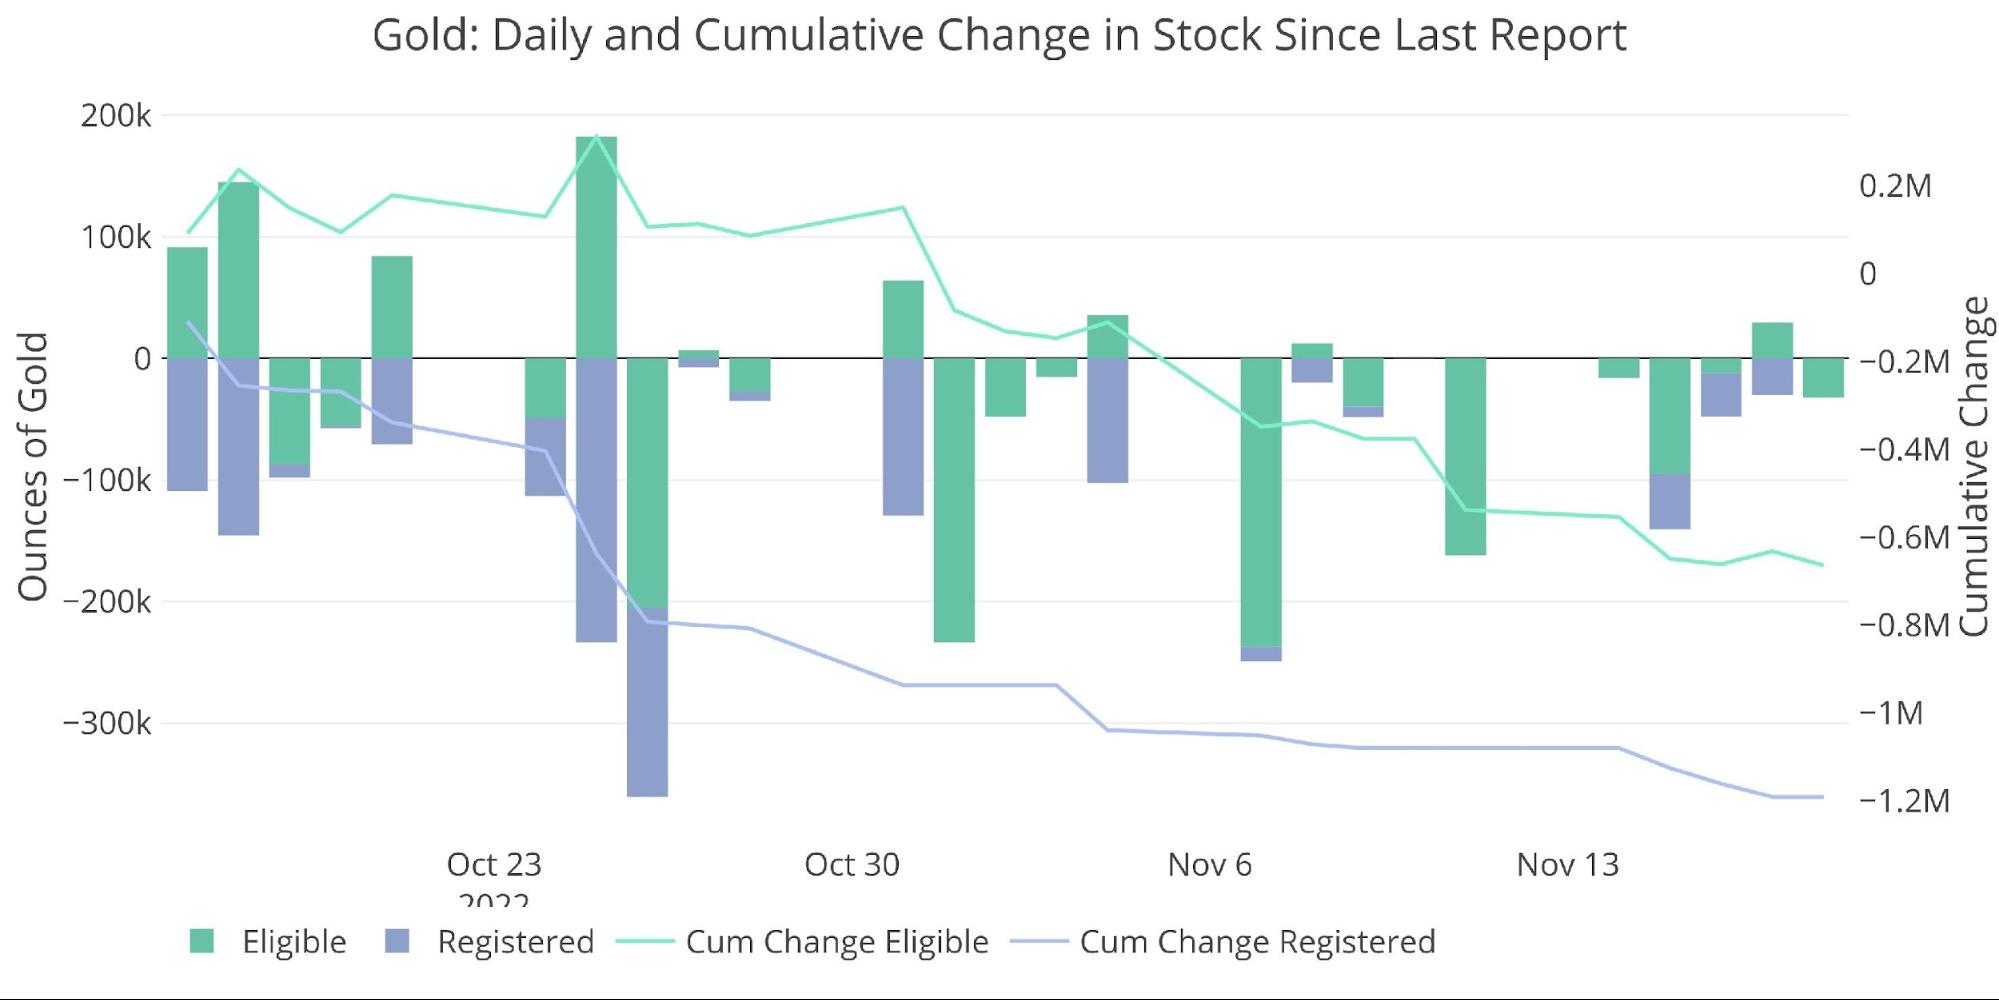This screenshot has width=1999, height=1000.
Task: Click the 200k left axis tick label
Action: pos(116,116)
